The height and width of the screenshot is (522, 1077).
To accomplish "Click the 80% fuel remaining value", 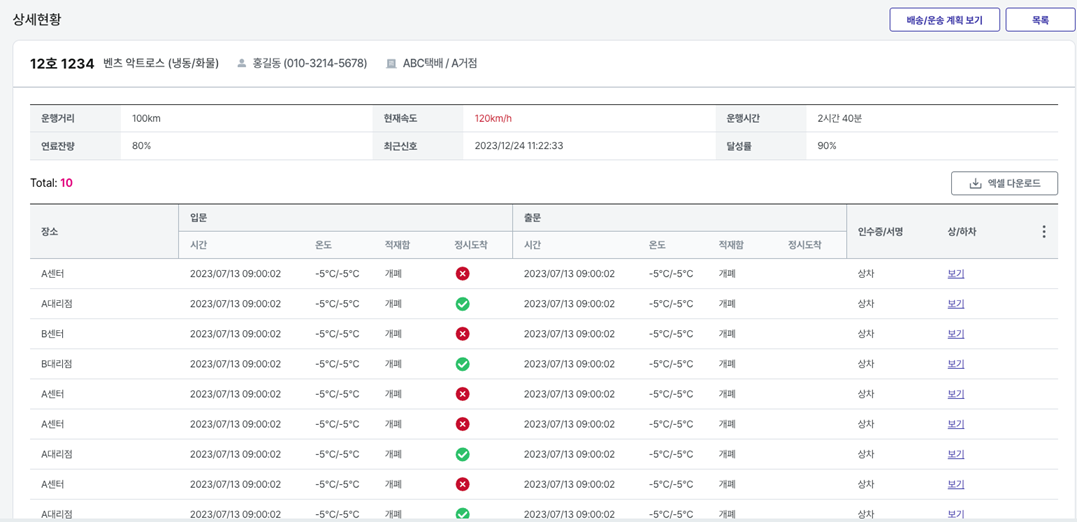I will (141, 146).
